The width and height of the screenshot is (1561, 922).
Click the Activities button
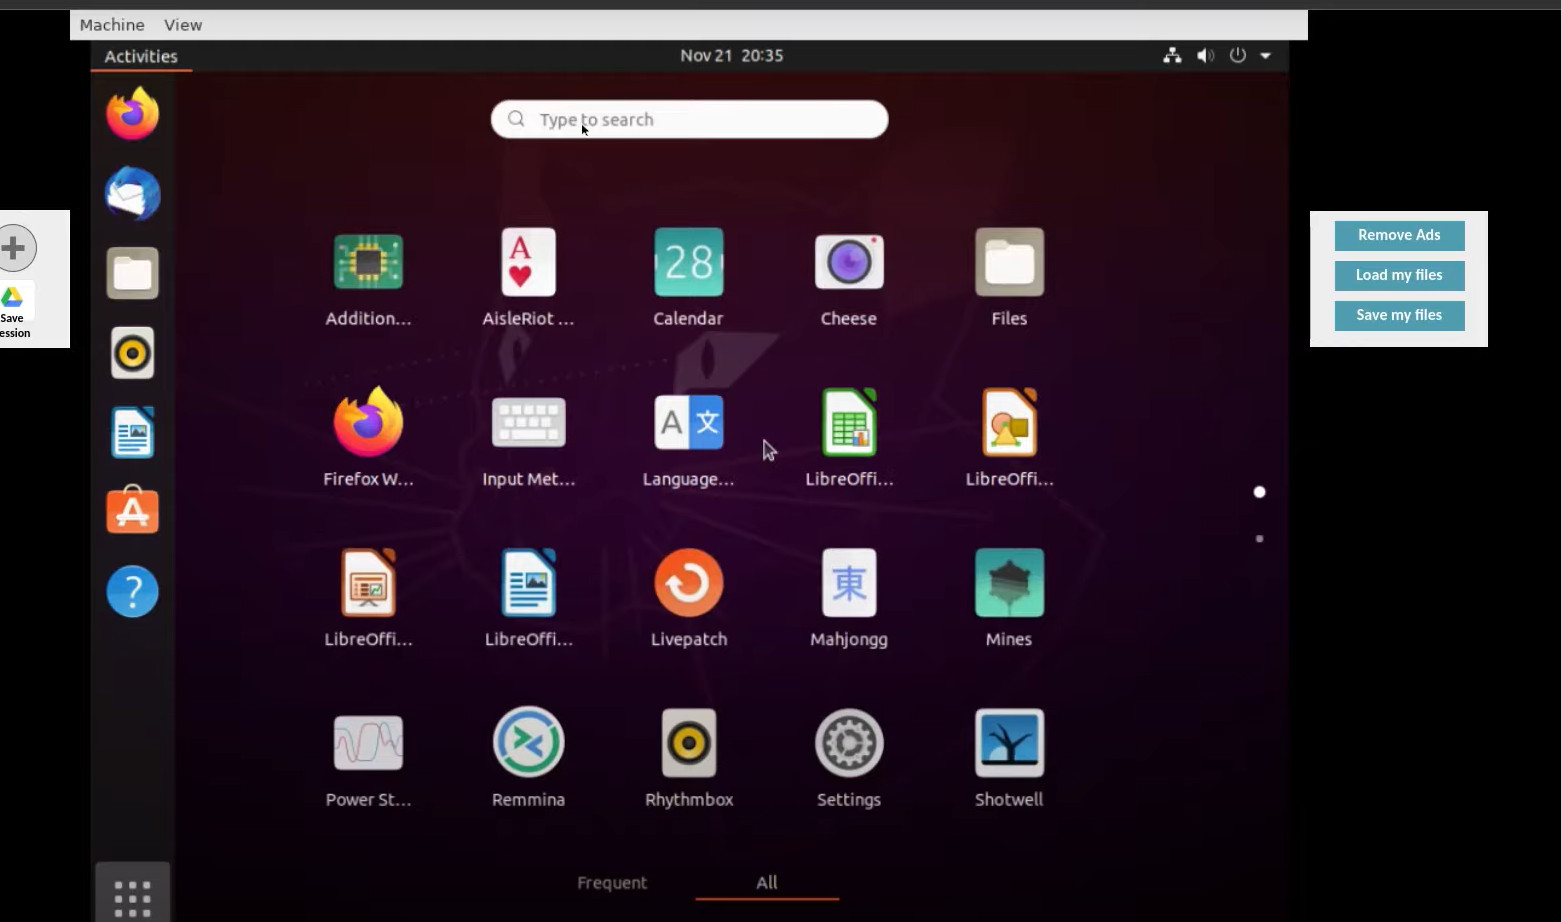coord(141,56)
